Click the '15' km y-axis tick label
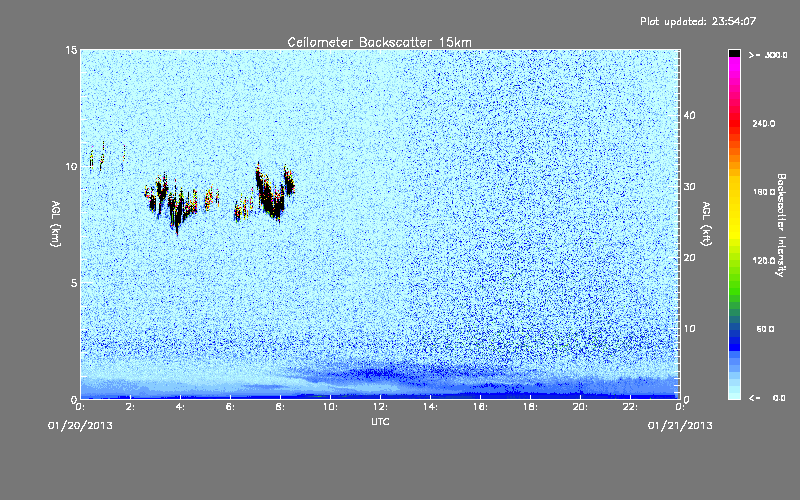Viewport: 800px width, 500px height. click(71, 50)
